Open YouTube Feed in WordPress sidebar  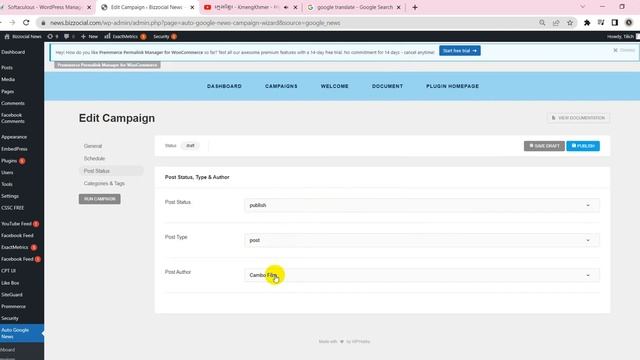click(16, 224)
